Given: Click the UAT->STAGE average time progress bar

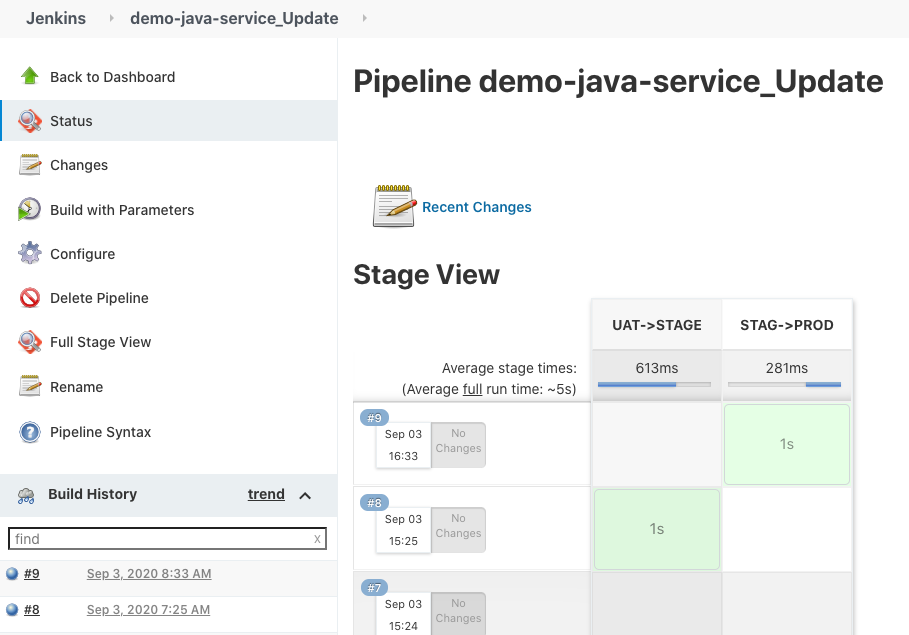Looking at the screenshot, I should [x=654, y=384].
